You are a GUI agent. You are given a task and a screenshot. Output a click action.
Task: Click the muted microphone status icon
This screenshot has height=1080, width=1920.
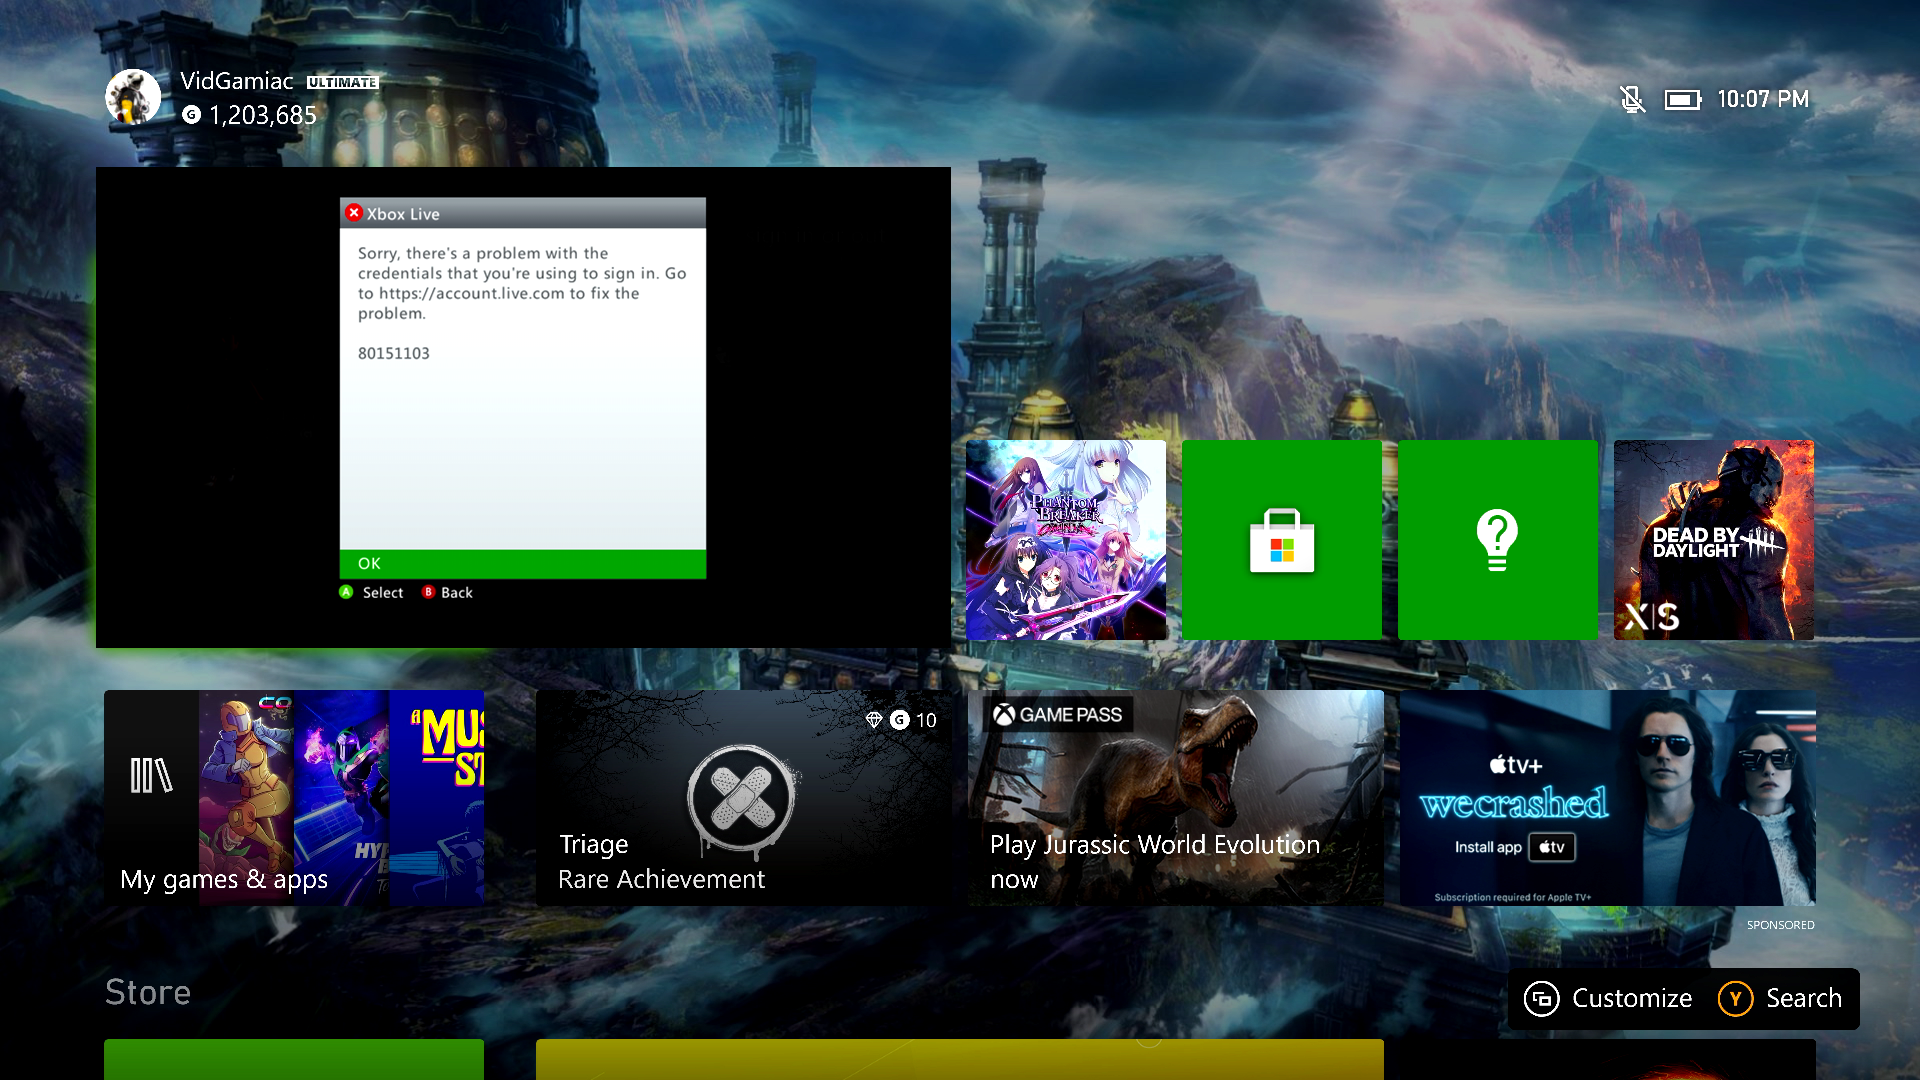(x=1632, y=99)
